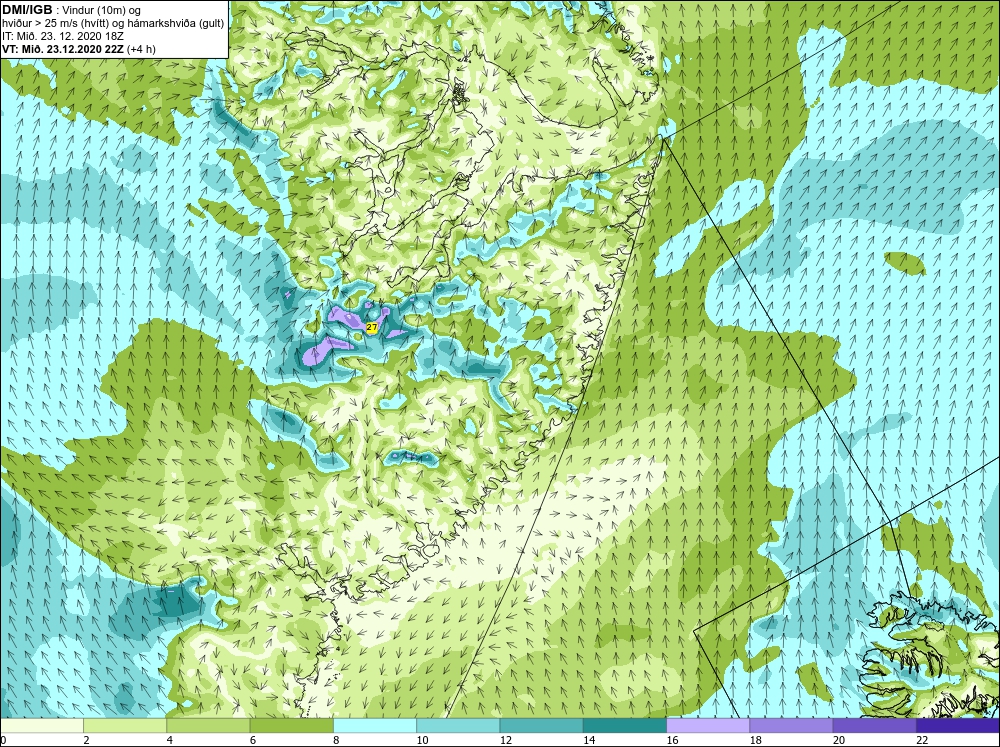Screen dimensions: 1000x747
Task: Click the 'hviður > 25 m/s (hvítt)' line
Action: [x=57, y=24]
